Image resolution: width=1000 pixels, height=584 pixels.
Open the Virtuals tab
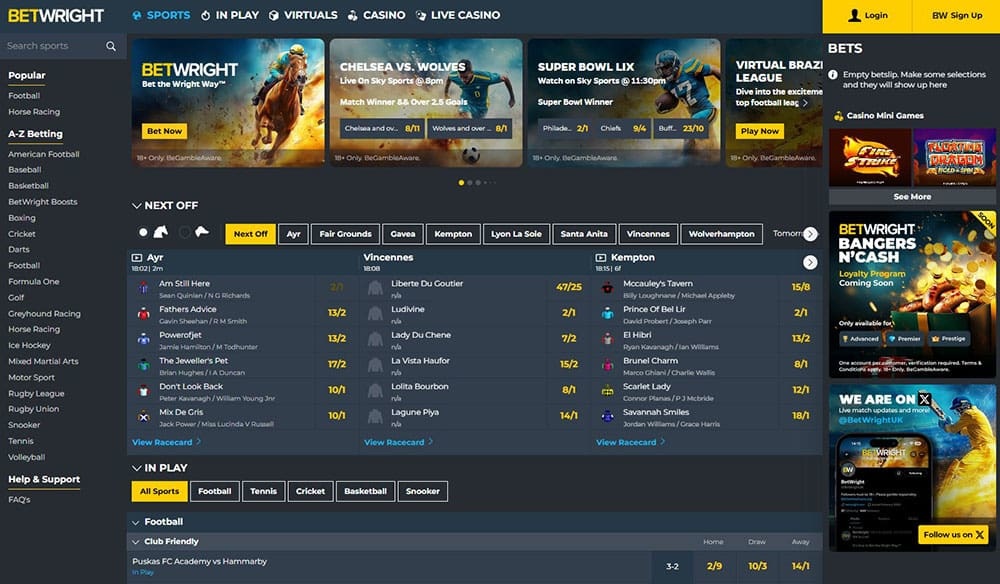point(303,15)
